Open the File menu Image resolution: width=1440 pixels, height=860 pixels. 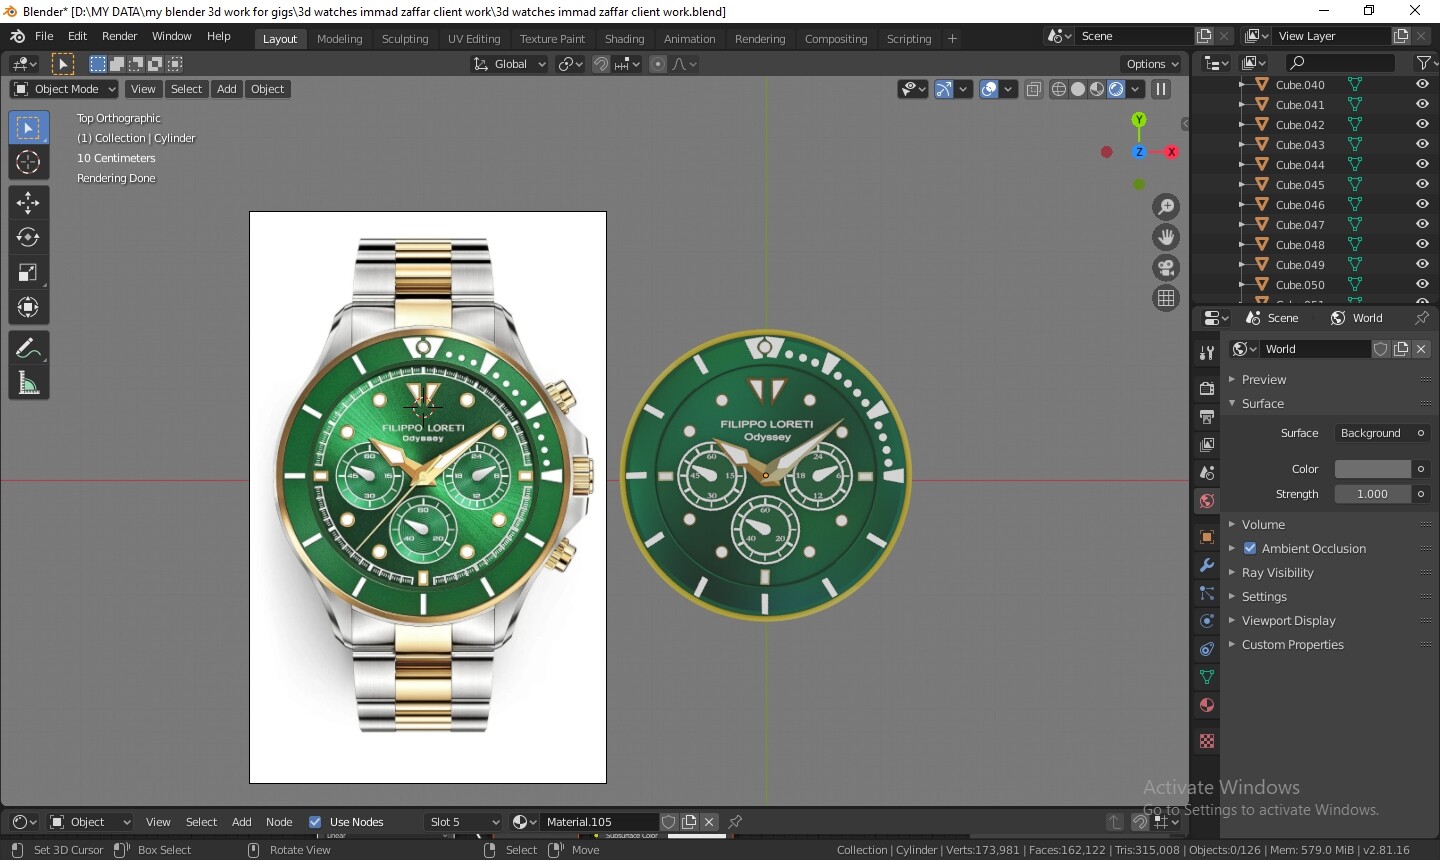(44, 36)
